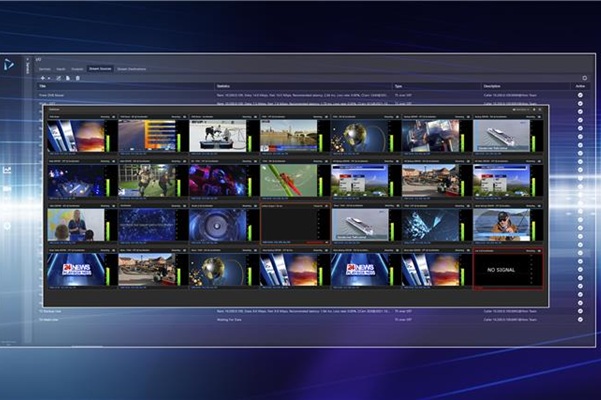Open the blue concert stage feed thumbnail
This screenshot has height=400, width=601.
point(76,180)
